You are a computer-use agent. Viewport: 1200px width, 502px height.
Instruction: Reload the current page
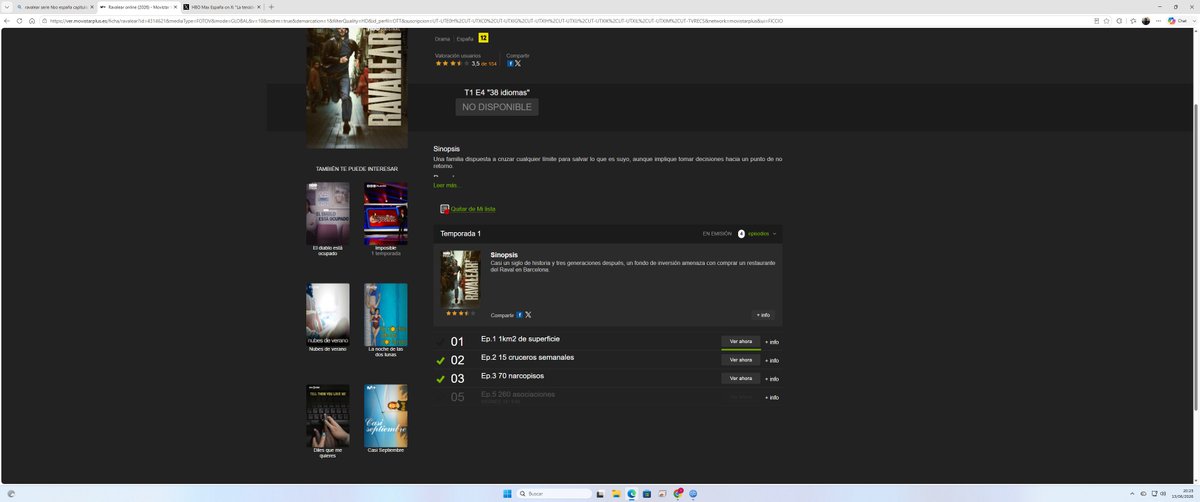click(x=21, y=20)
